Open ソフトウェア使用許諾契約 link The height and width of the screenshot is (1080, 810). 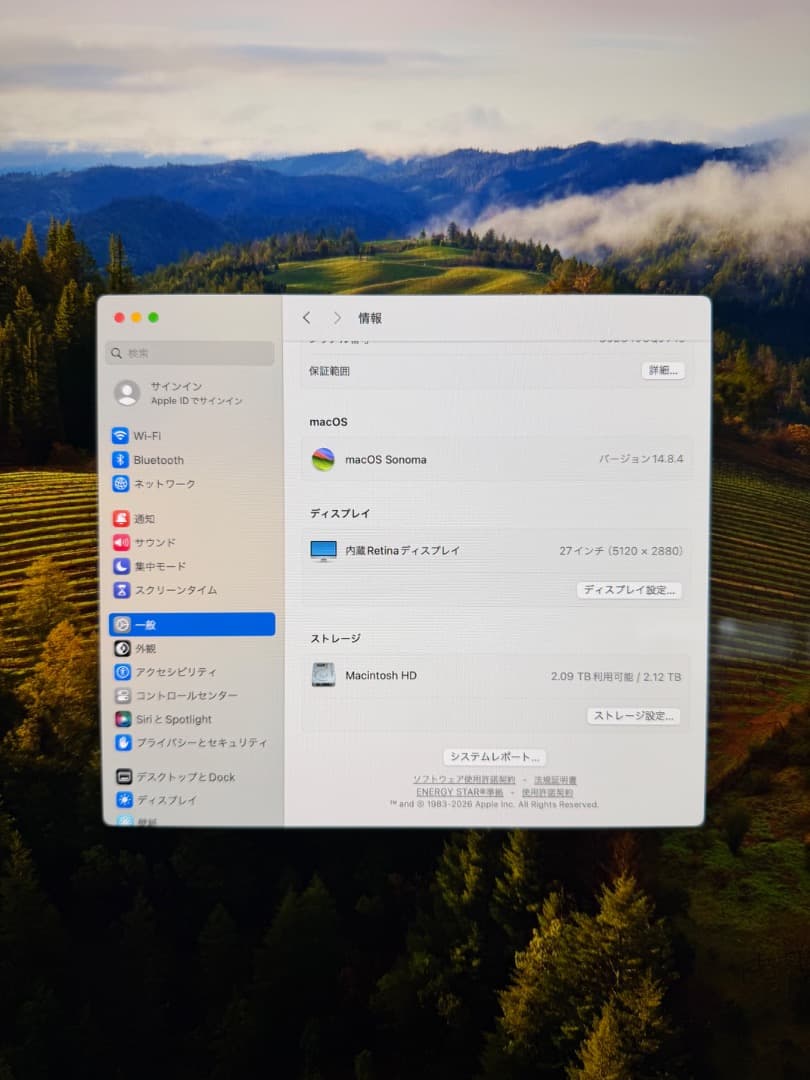(464, 780)
